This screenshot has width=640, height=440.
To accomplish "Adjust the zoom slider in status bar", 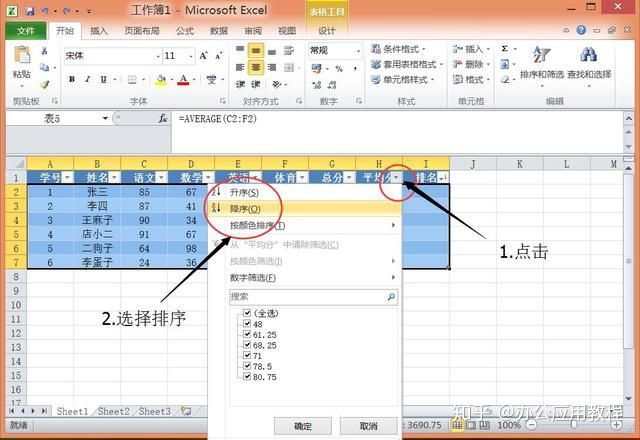I will (x=574, y=425).
